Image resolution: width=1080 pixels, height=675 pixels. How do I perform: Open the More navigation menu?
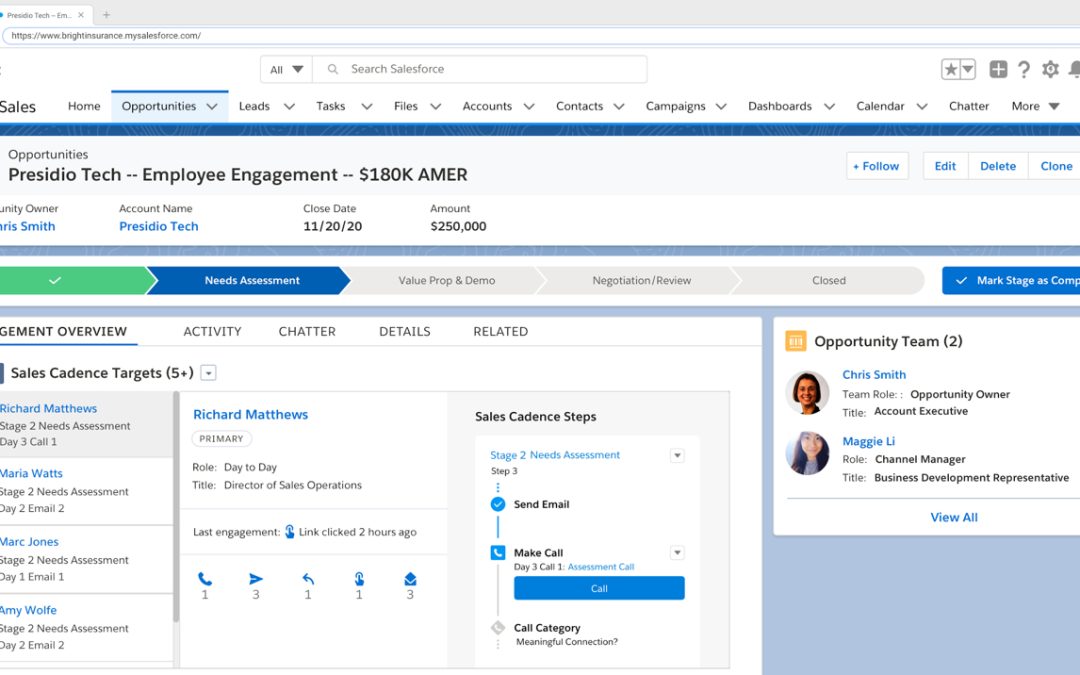tap(1035, 106)
